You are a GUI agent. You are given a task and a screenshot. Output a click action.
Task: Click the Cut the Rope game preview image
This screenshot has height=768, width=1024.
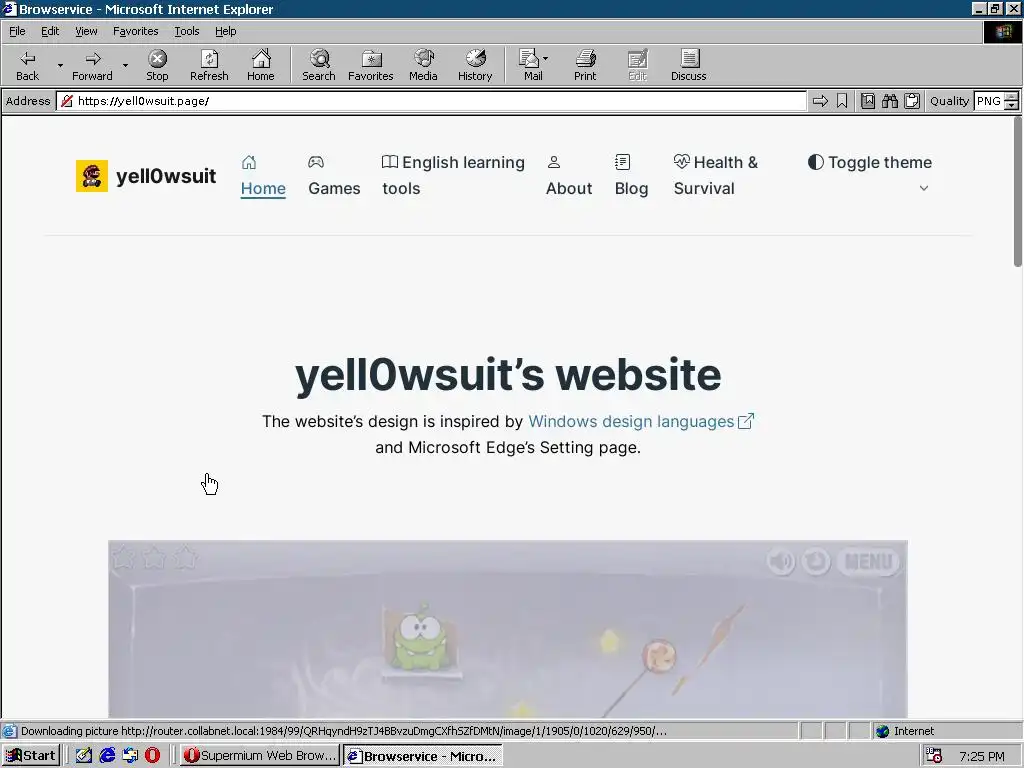507,629
